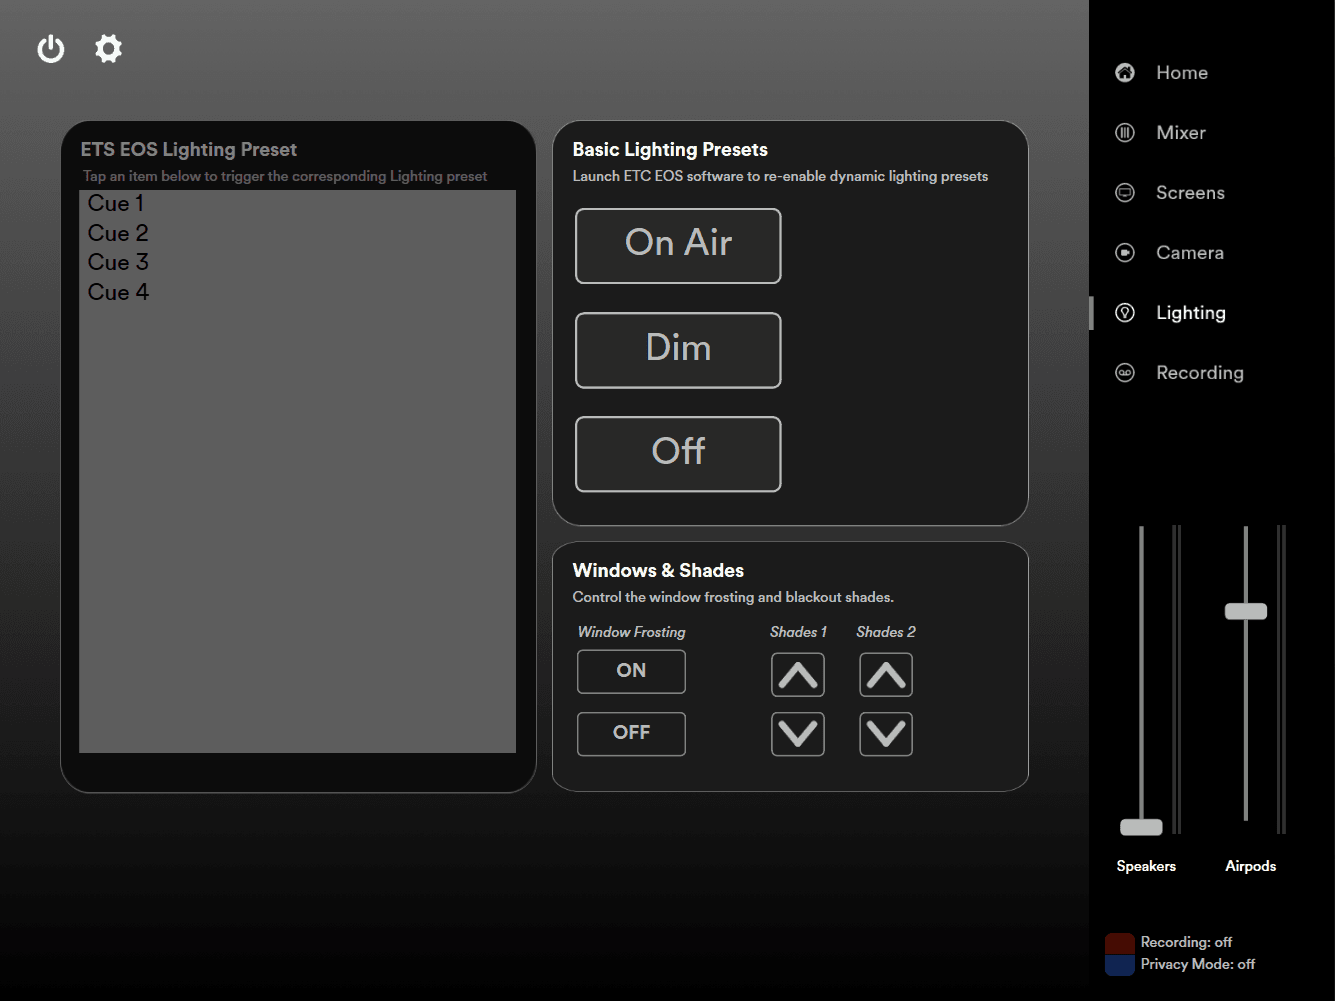Lower Shades 1 with down arrow
Screen dimensions: 1335x1001
(x=798, y=734)
